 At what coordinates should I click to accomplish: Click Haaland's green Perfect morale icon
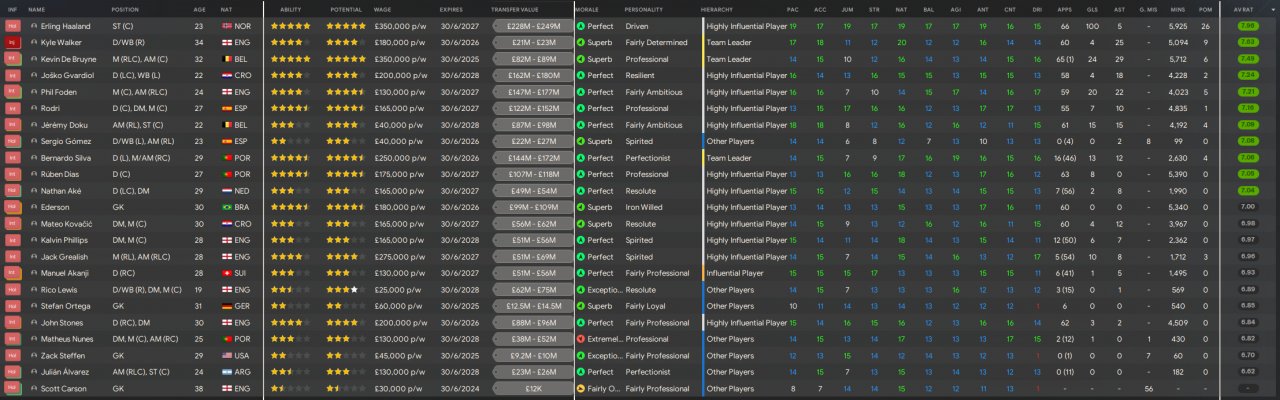coord(581,26)
